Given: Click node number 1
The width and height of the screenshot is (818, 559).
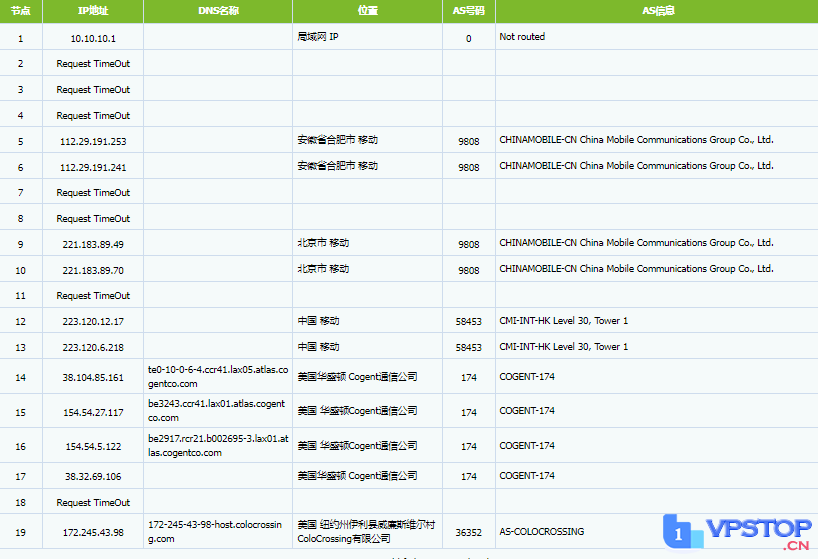Looking at the screenshot, I should (x=20, y=39).
